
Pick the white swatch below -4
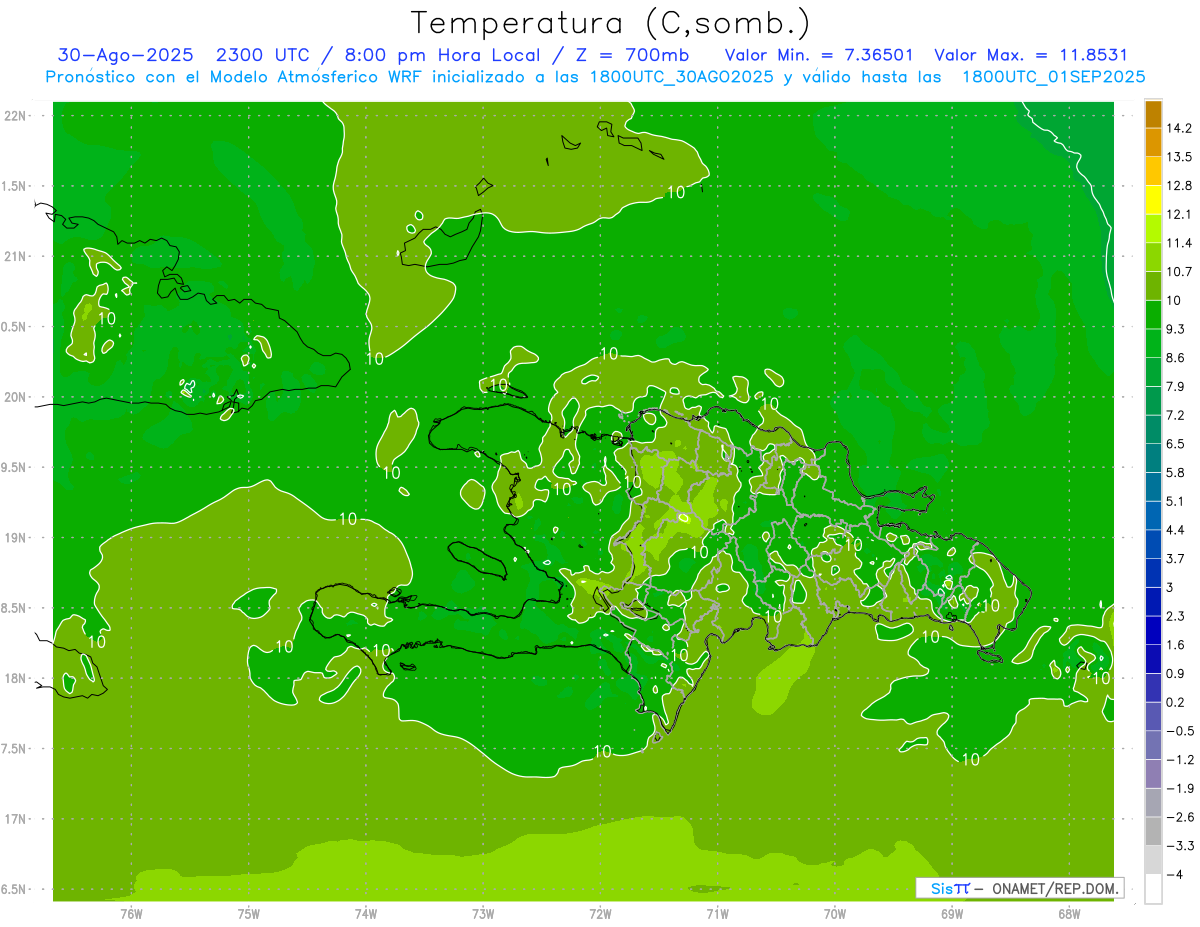1153,889
